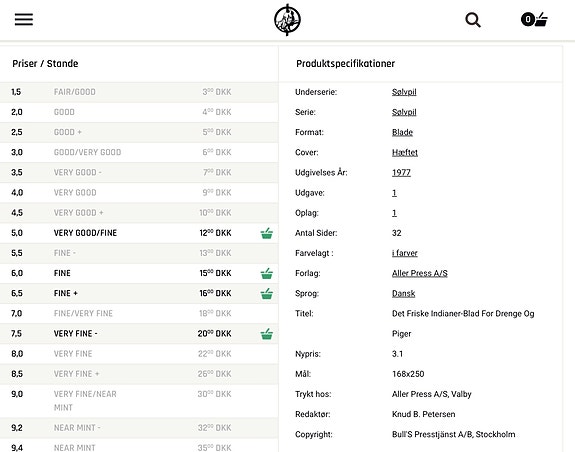Click the FAIR/GOOD grade row
Screen dimensions: 575x452
[x=139, y=92]
